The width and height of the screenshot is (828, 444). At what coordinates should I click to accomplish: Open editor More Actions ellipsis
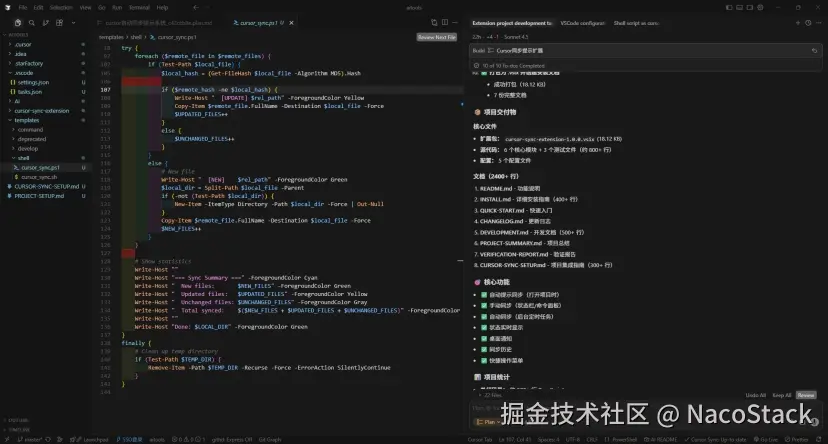tap(455, 23)
